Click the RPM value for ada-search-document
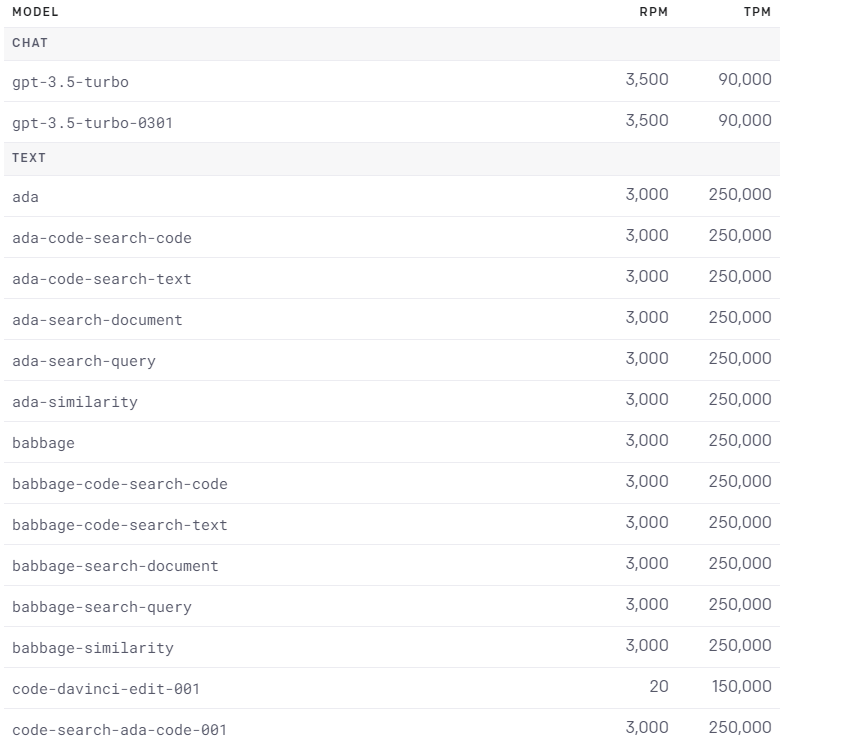This screenshot has width=850, height=740. [x=647, y=318]
